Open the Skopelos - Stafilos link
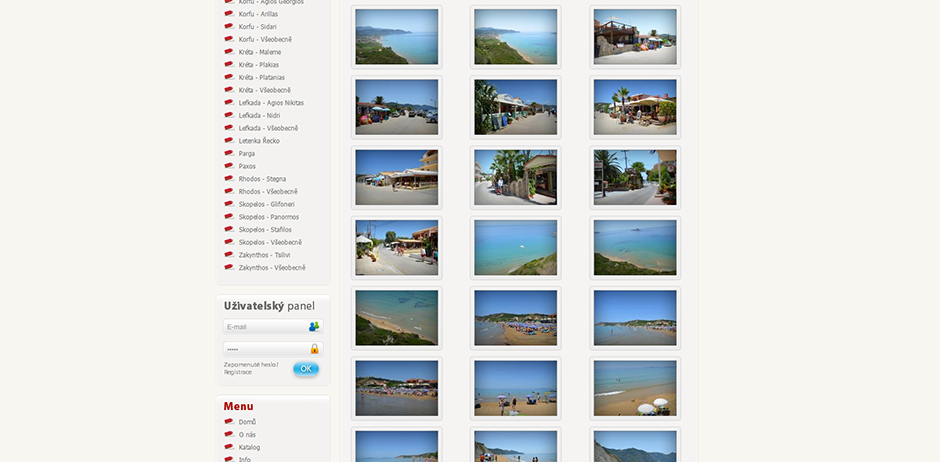940x462 pixels. [265, 230]
